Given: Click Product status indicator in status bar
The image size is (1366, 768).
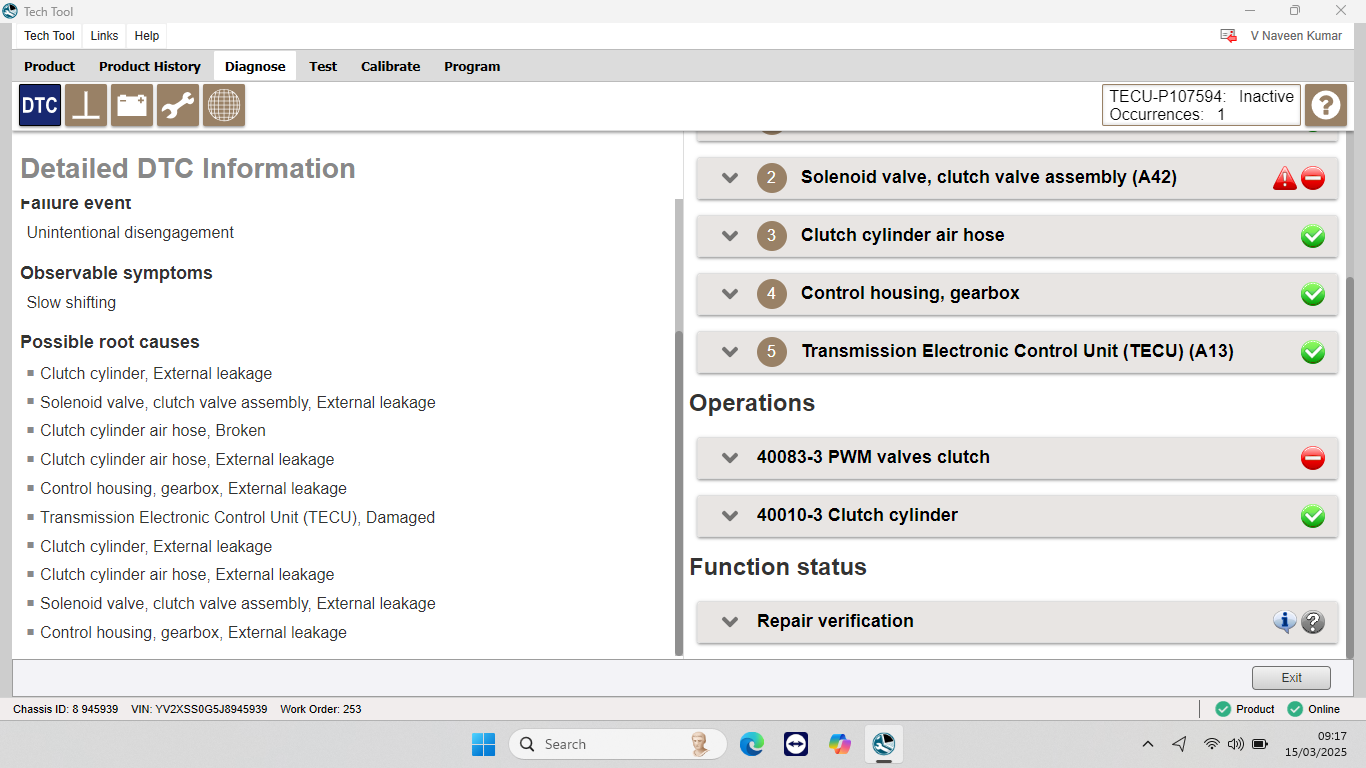Looking at the screenshot, I should pos(1245,709).
